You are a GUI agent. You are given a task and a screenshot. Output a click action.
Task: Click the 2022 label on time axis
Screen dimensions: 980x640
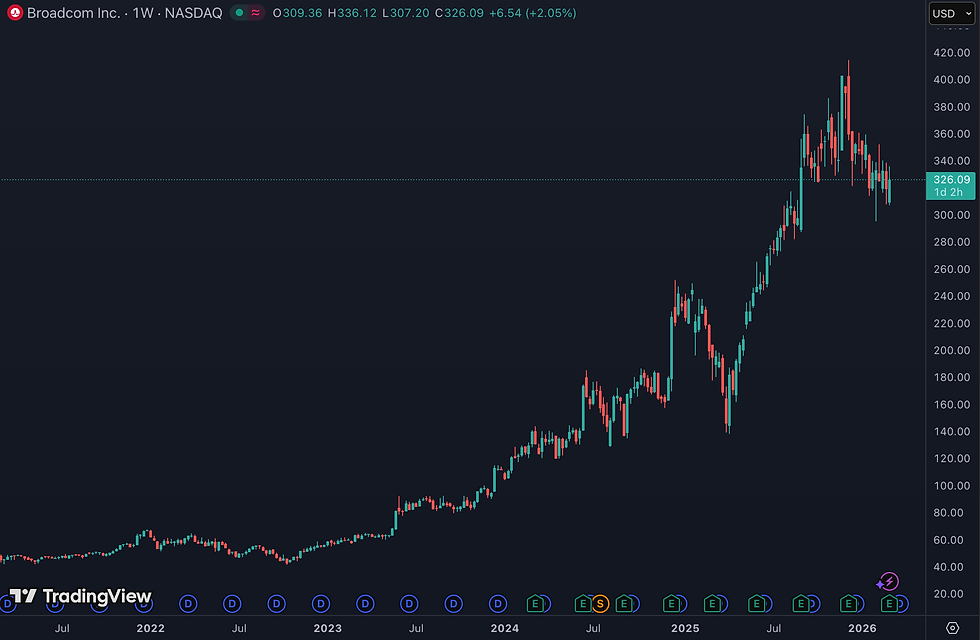(151, 628)
